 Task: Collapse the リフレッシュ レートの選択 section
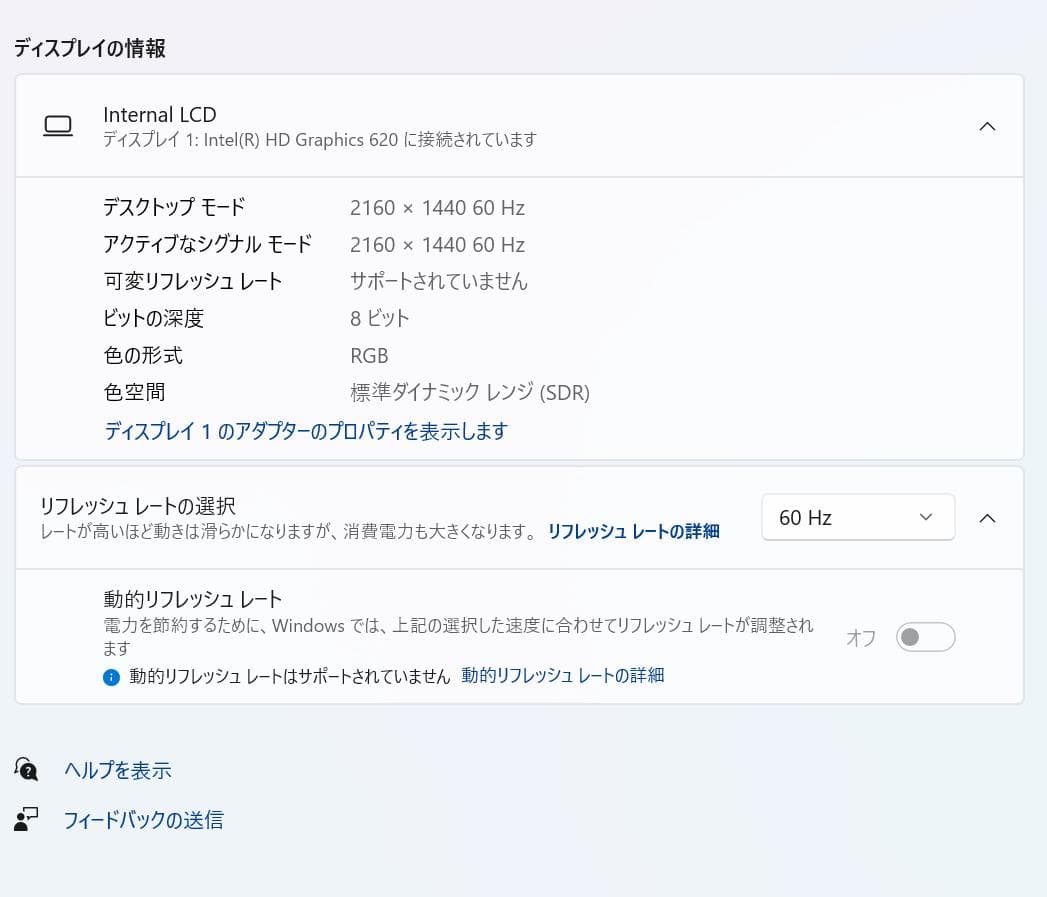(x=988, y=517)
